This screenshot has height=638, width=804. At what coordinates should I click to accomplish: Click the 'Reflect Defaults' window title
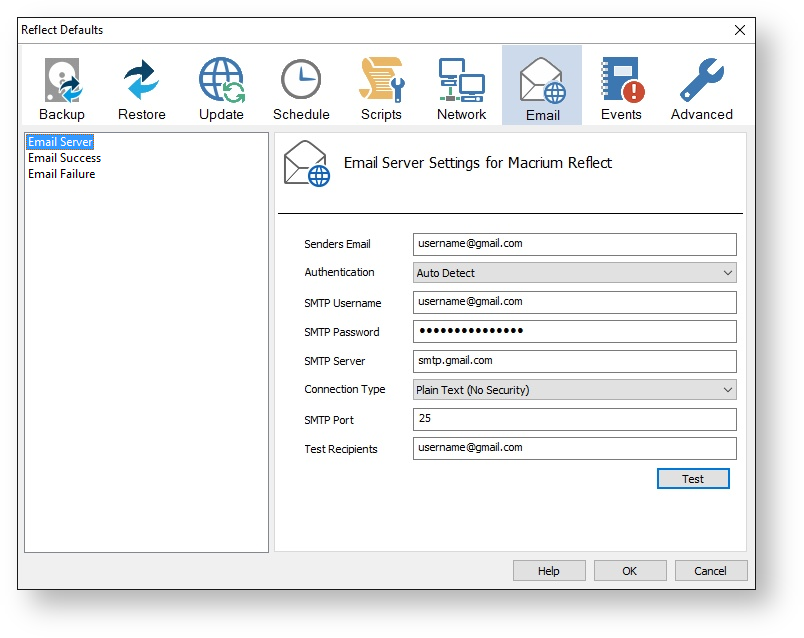pos(62,30)
